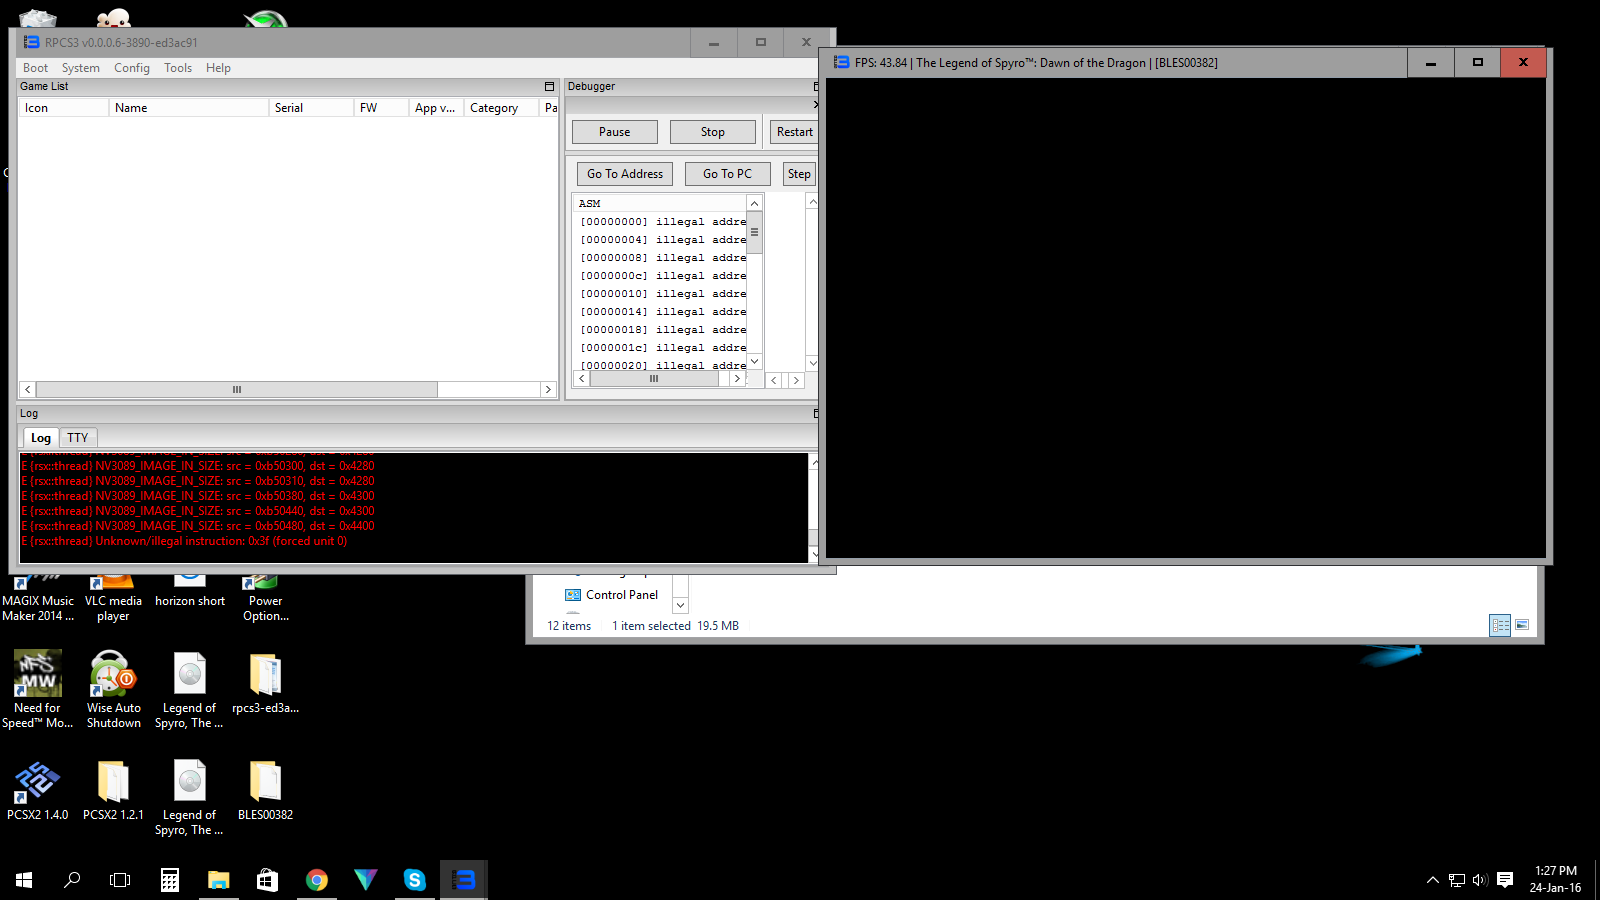Click the App version column header
The image size is (1600, 900).
click(436, 108)
